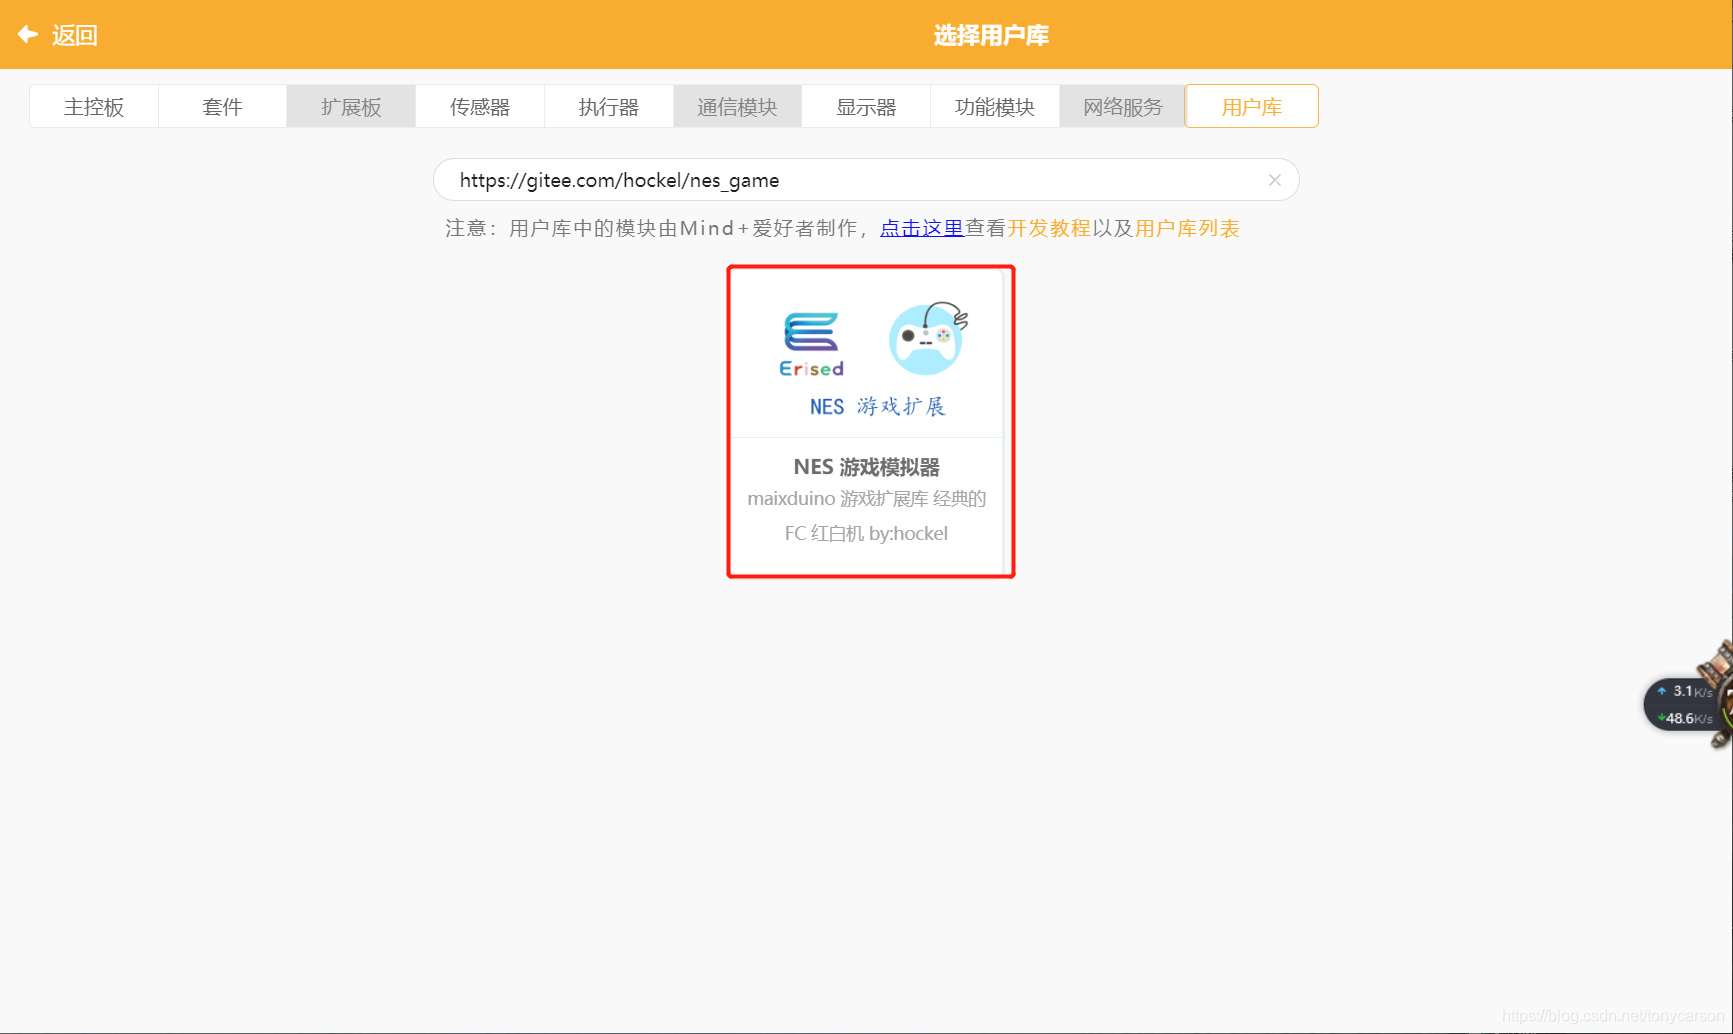Image resolution: width=1733 pixels, height=1034 pixels.
Task: Click the highlighted 用户库 tab
Action: [1251, 106]
